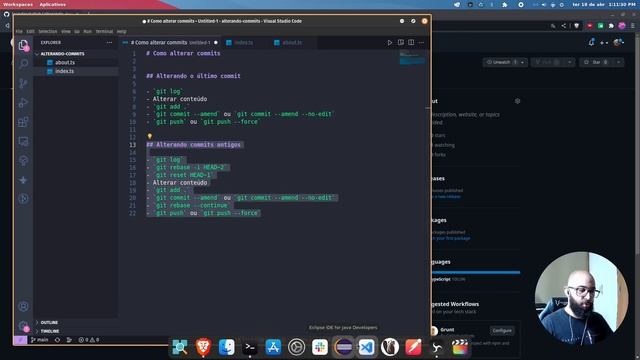Image resolution: width=640 pixels, height=360 pixels.
Task: Click GitHub notifications bell in browser window
Action: tap(591, 42)
